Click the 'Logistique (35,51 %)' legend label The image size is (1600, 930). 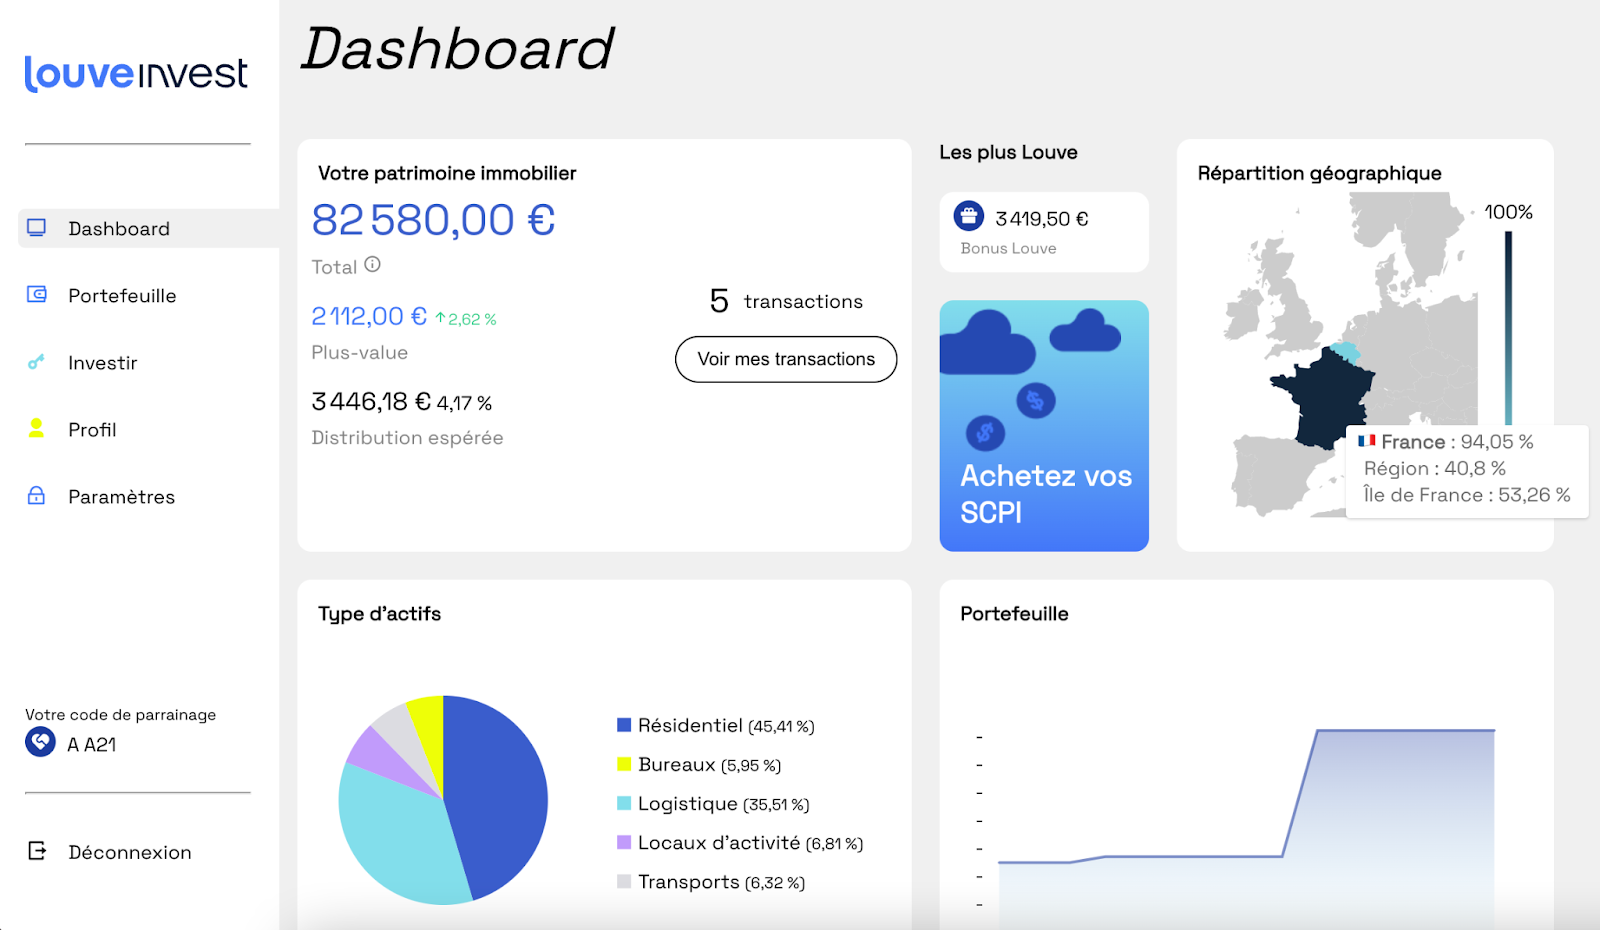pos(724,803)
